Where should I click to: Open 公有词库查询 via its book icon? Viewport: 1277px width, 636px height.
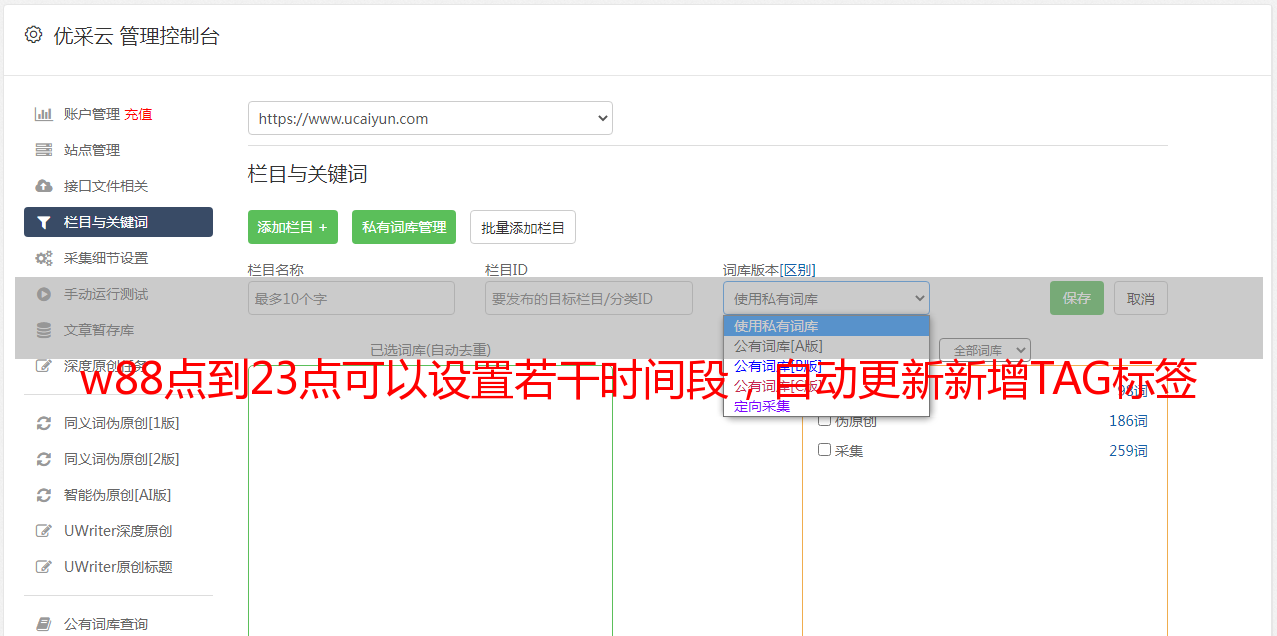[x=44, y=624]
